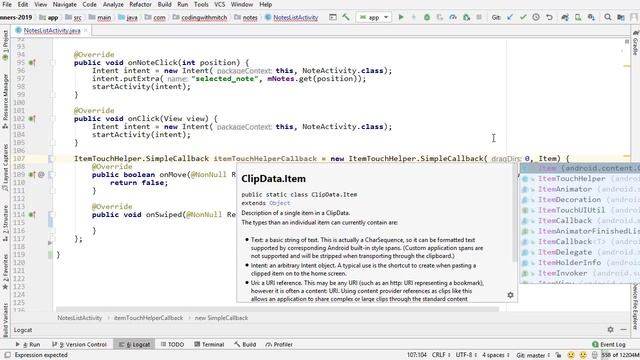
Task: Click the Make Project hammer icon
Action: click(x=346, y=17)
